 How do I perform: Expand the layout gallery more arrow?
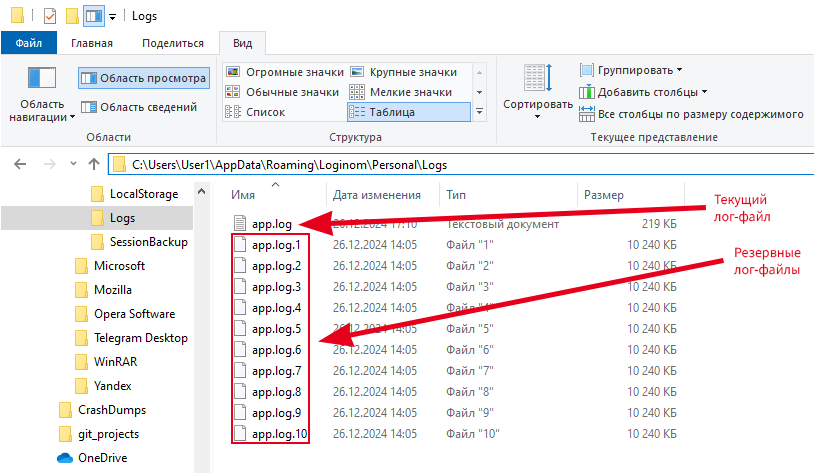pos(480,112)
